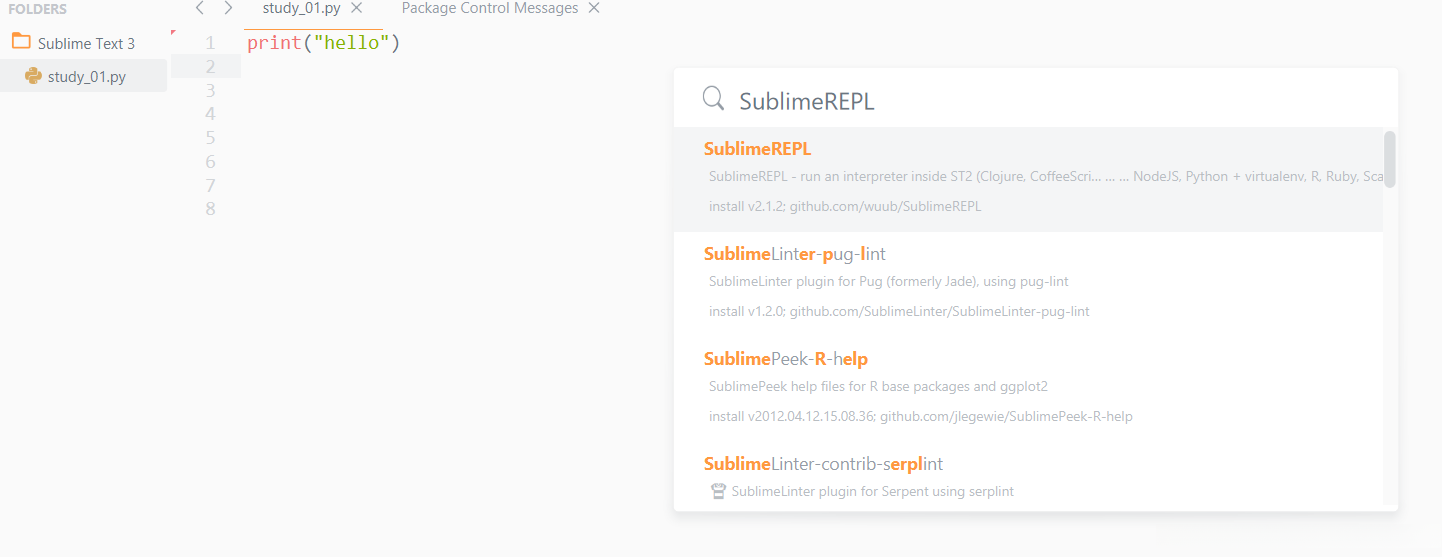This screenshot has width=1442, height=557.
Task: Choose the SublimeLinter-pug-lint package
Action: point(794,254)
